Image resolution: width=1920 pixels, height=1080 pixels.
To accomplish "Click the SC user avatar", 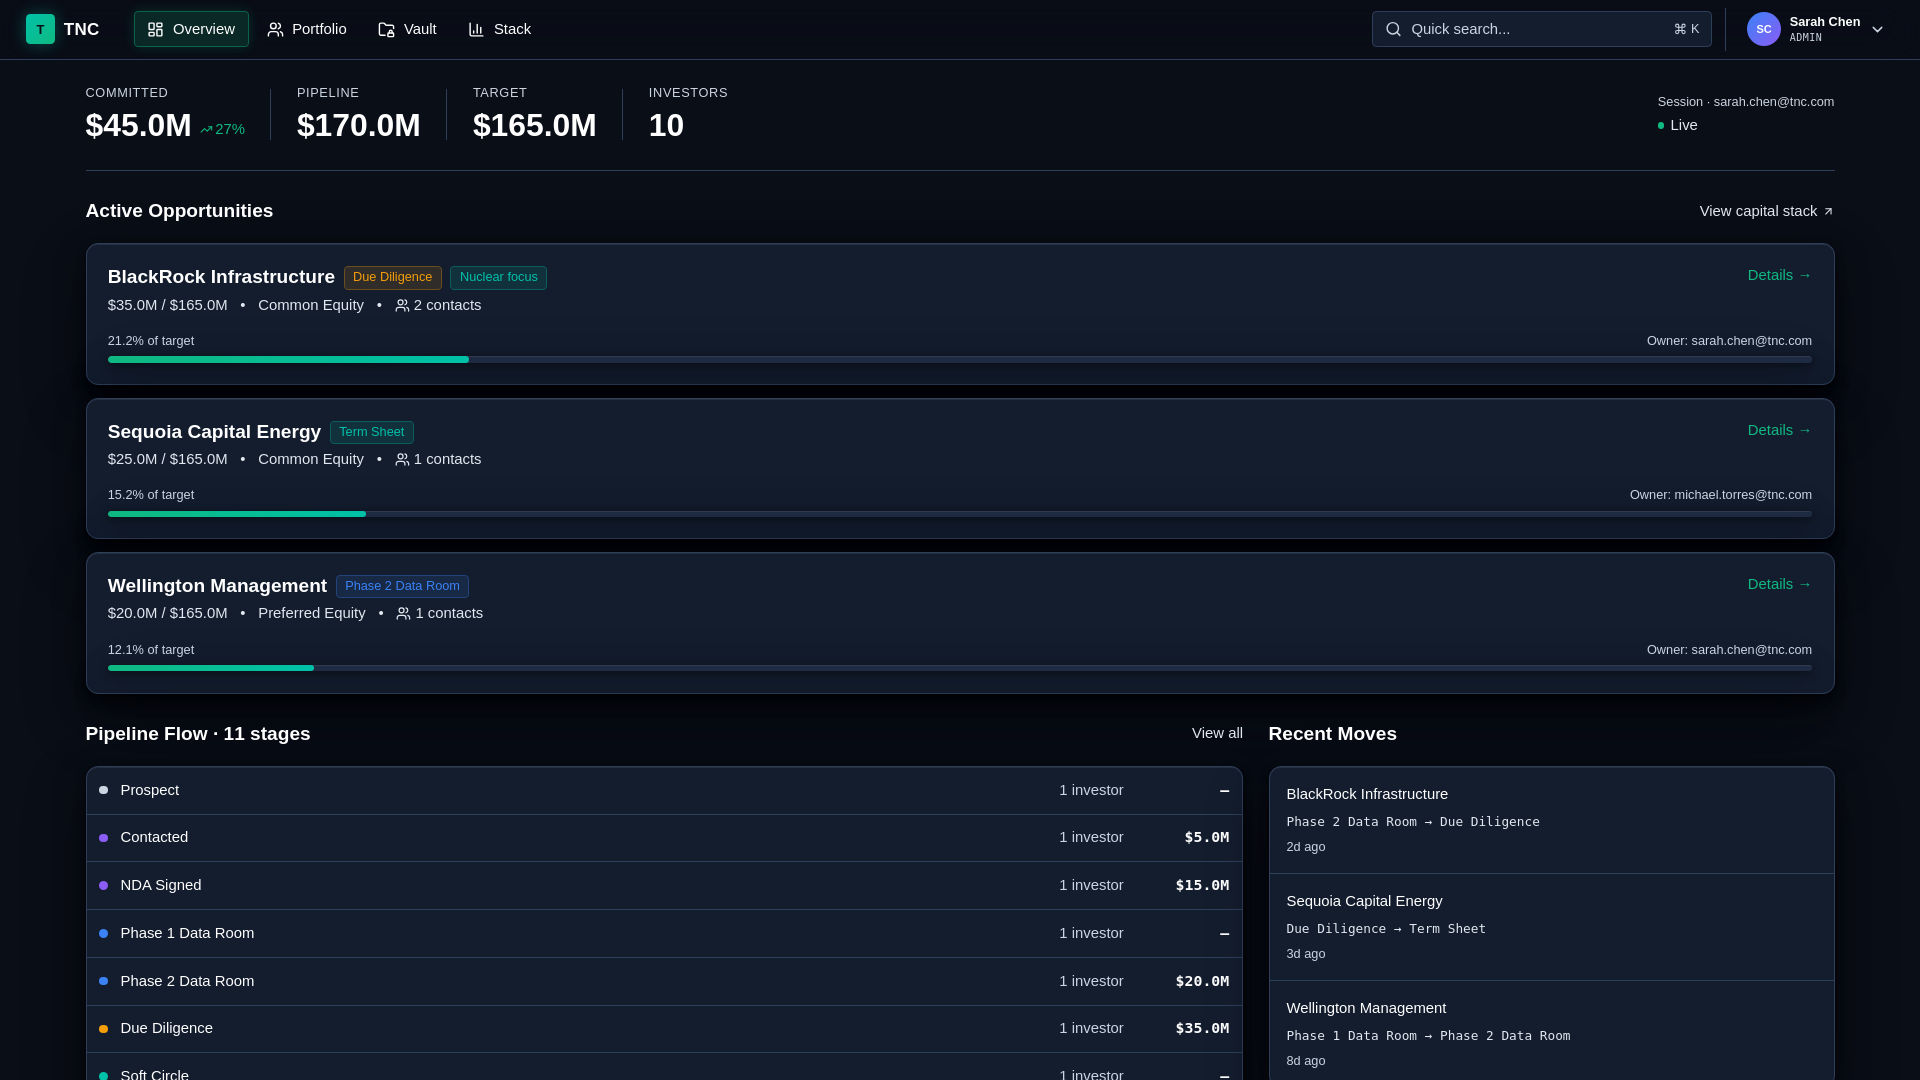I will (1763, 29).
